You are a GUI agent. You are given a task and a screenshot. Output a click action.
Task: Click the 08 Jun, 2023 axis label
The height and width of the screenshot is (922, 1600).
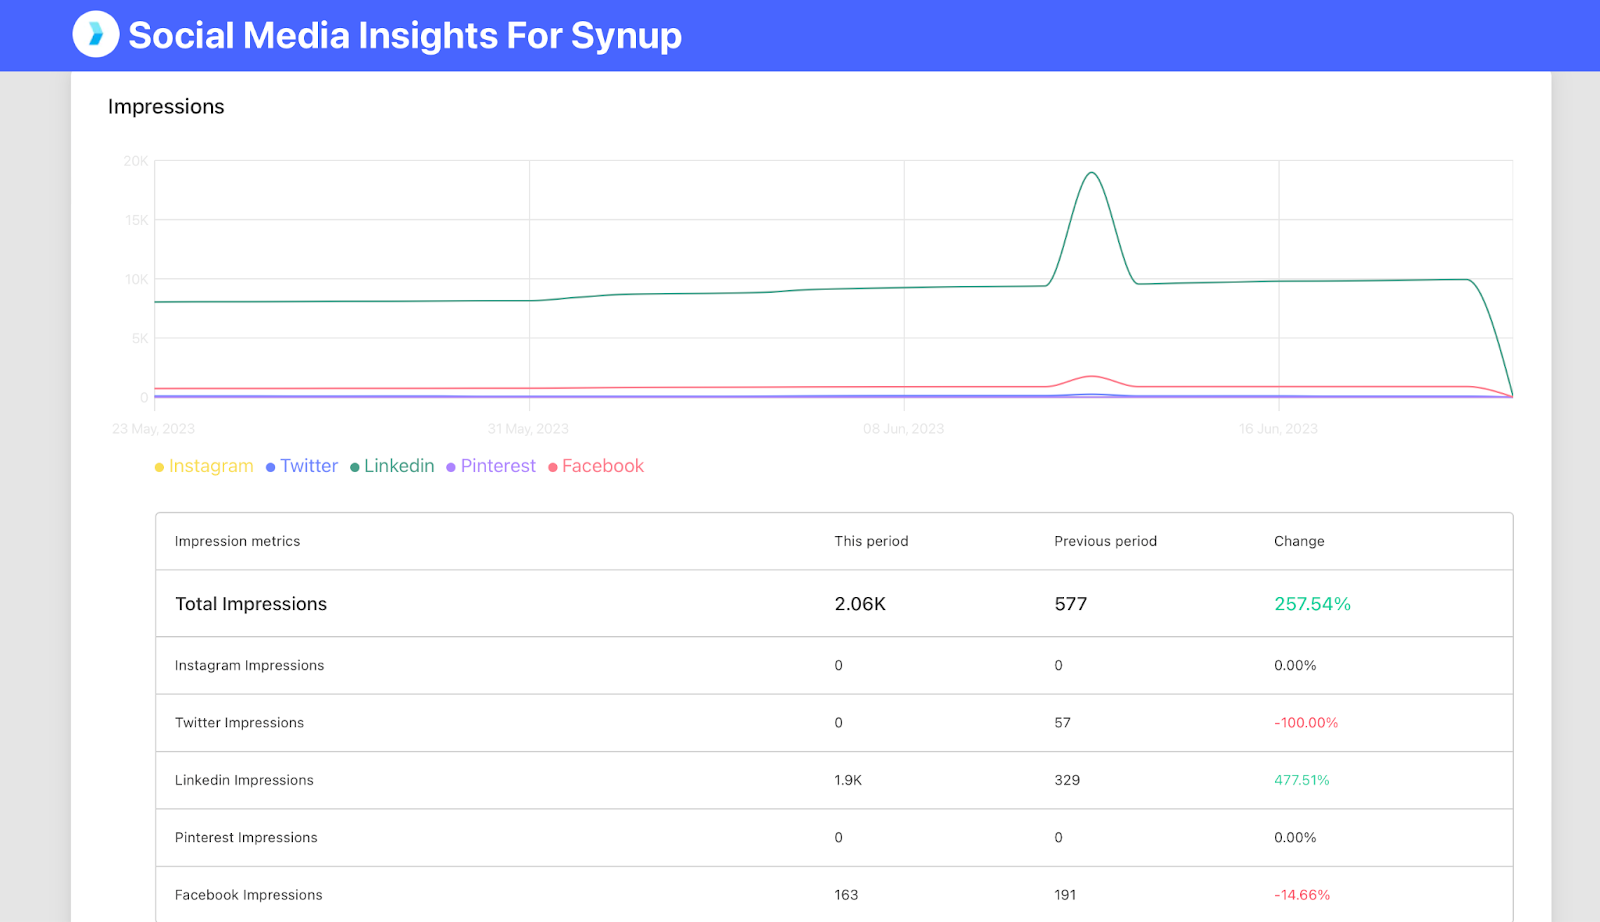click(x=904, y=429)
